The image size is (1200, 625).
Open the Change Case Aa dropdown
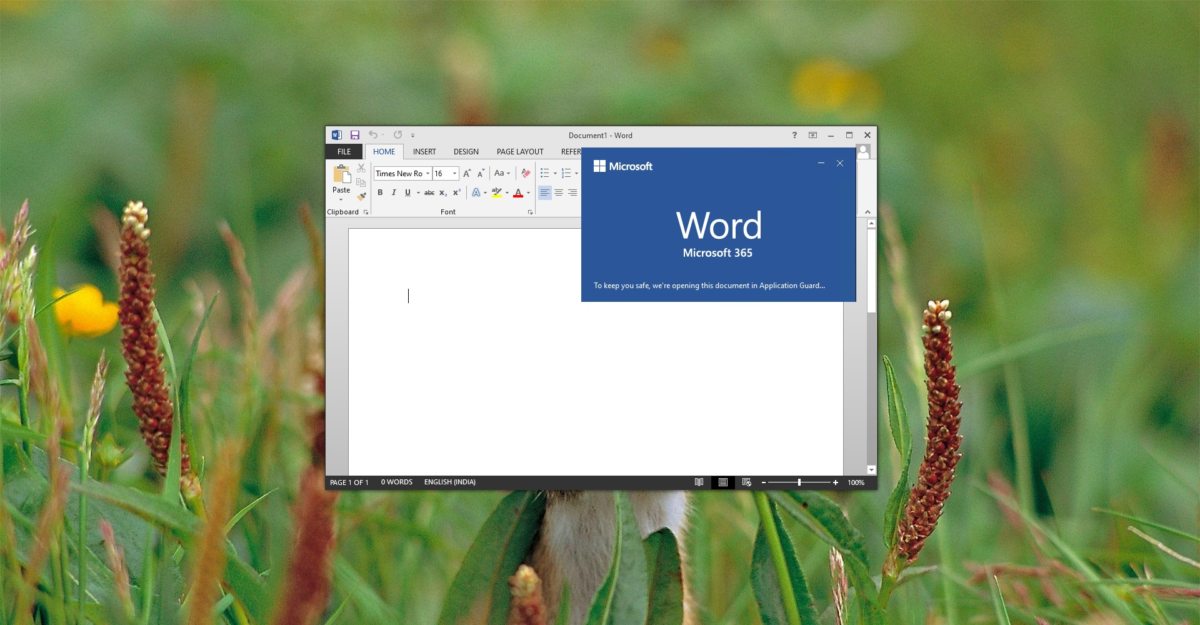(x=502, y=173)
